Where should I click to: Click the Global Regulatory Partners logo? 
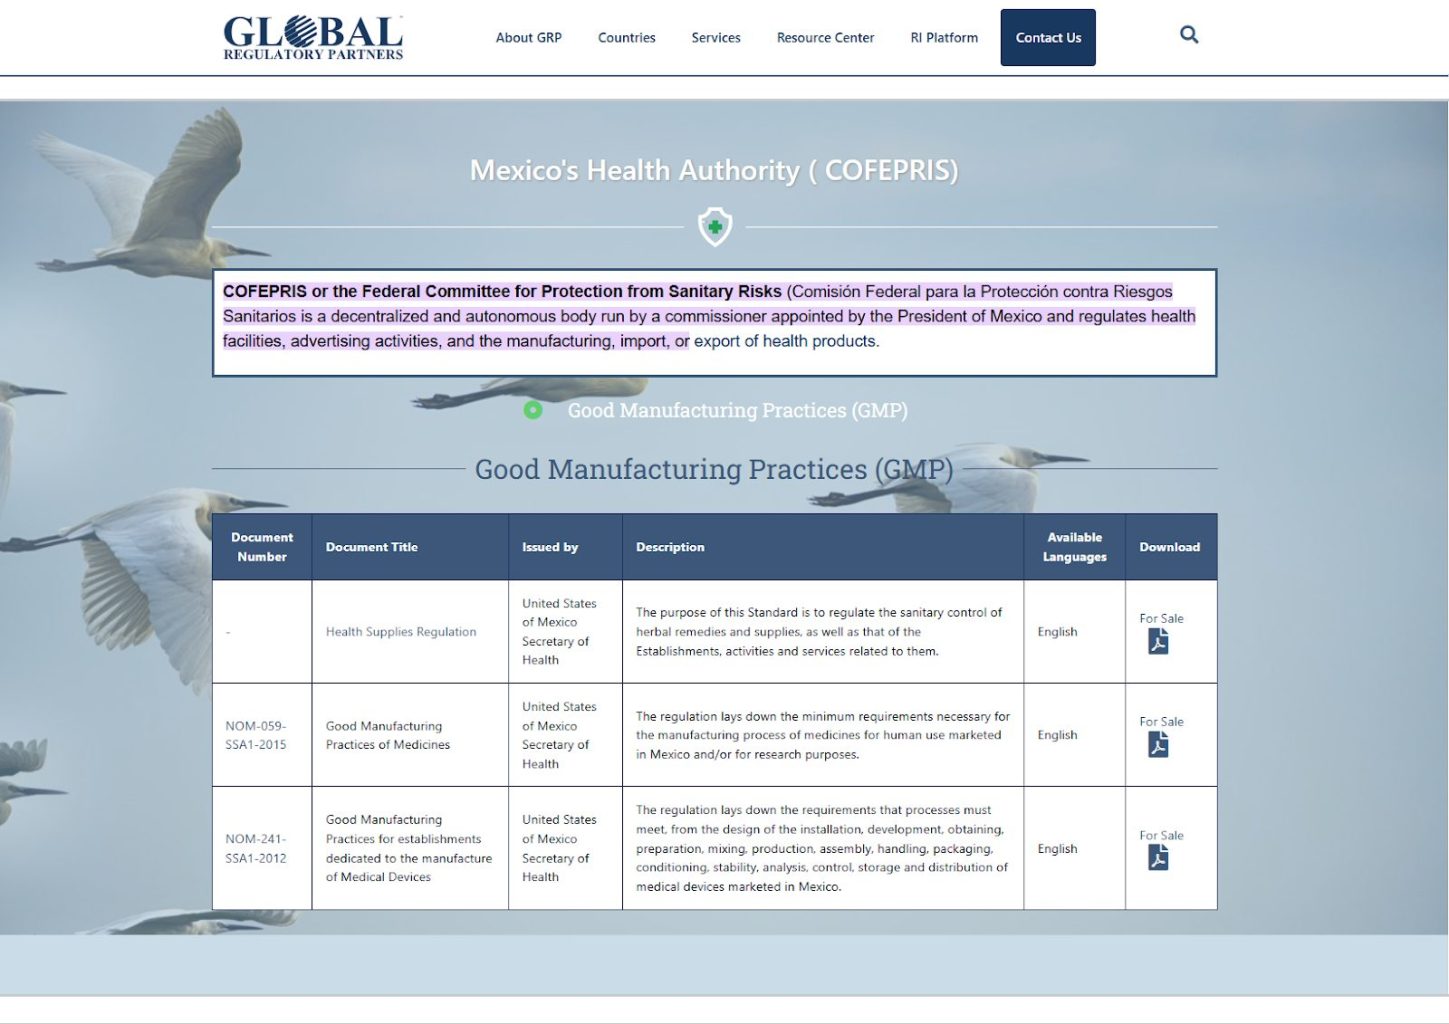pyautogui.click(x=313, y=38)
